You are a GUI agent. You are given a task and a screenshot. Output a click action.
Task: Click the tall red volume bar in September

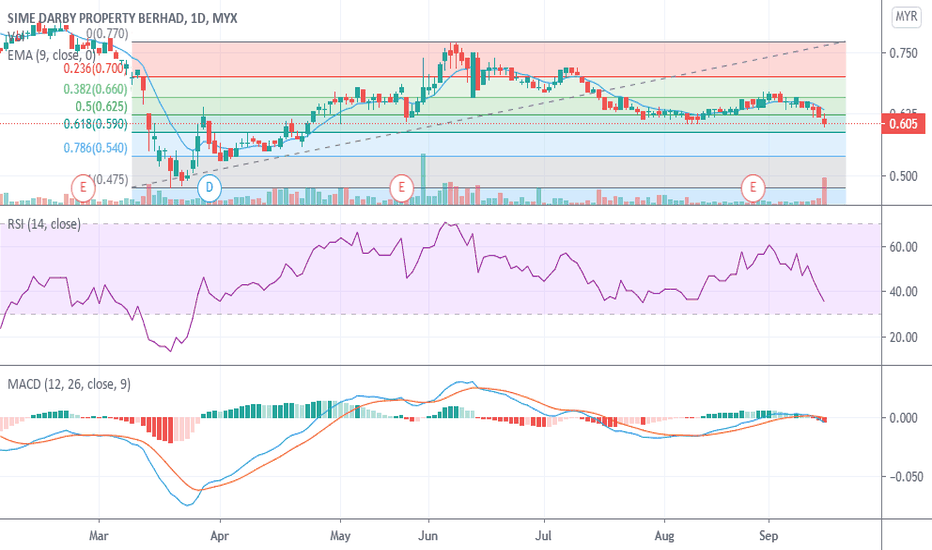click(824, 191)
